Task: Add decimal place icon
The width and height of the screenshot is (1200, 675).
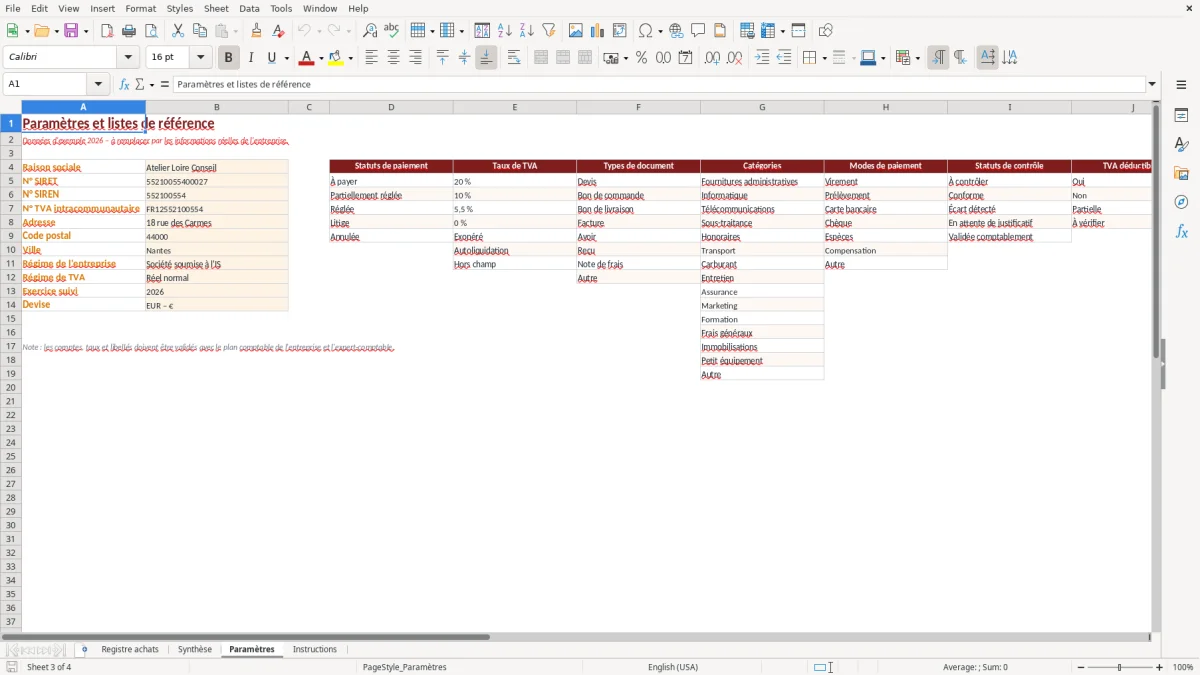Action: point(713,58)
